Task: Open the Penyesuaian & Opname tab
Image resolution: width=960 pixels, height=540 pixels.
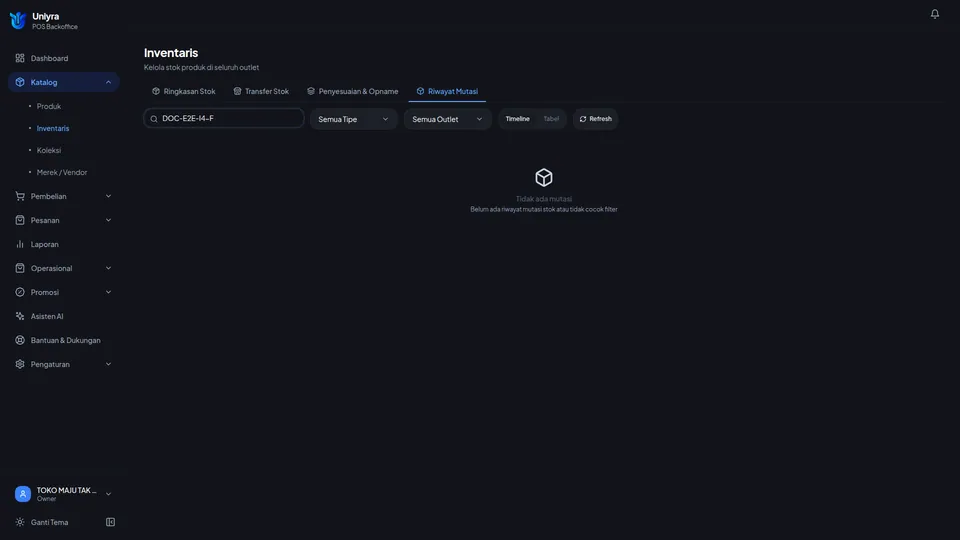Action: pyautogui.click(x=353, y=91)
